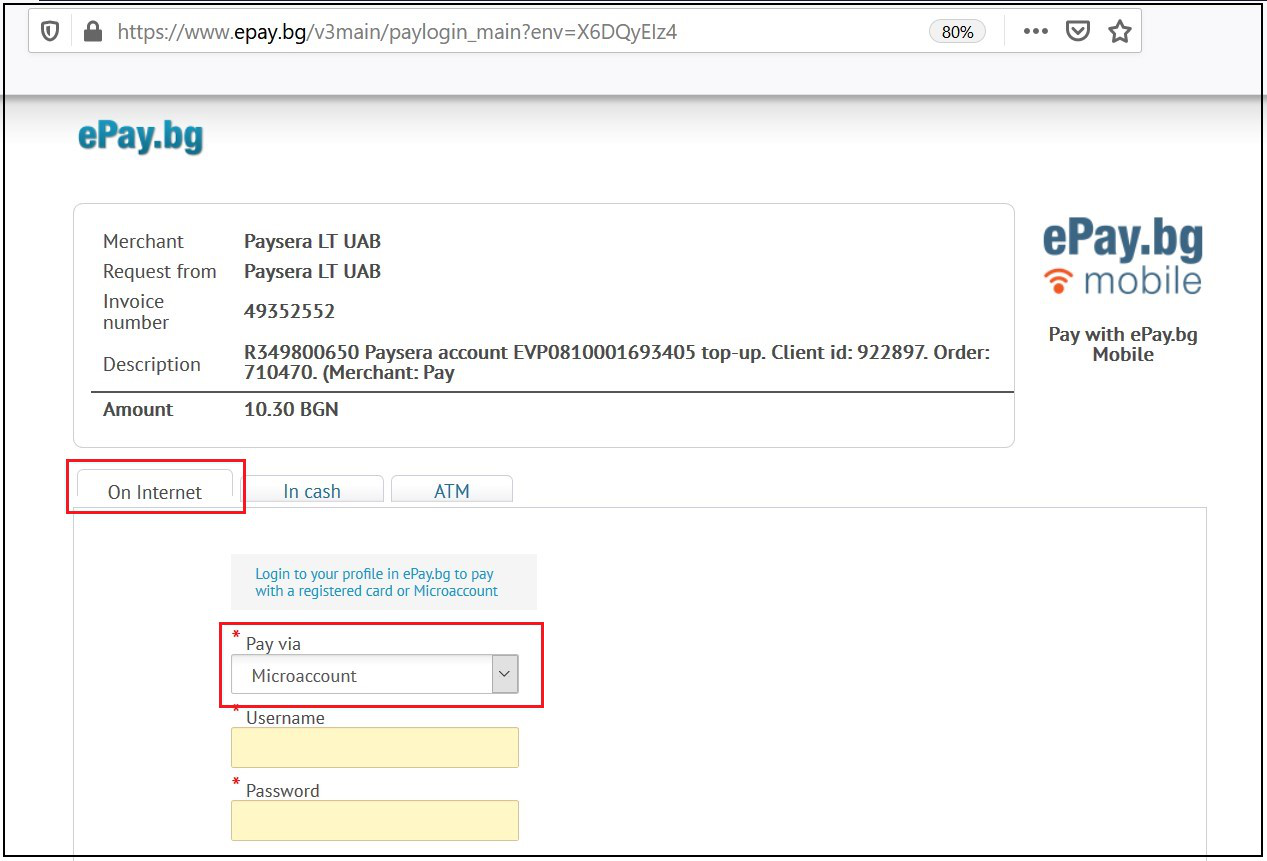1267x861 pixels.
Task: Select the amount 10.30 BGN
Action: [x=291, y=409]
